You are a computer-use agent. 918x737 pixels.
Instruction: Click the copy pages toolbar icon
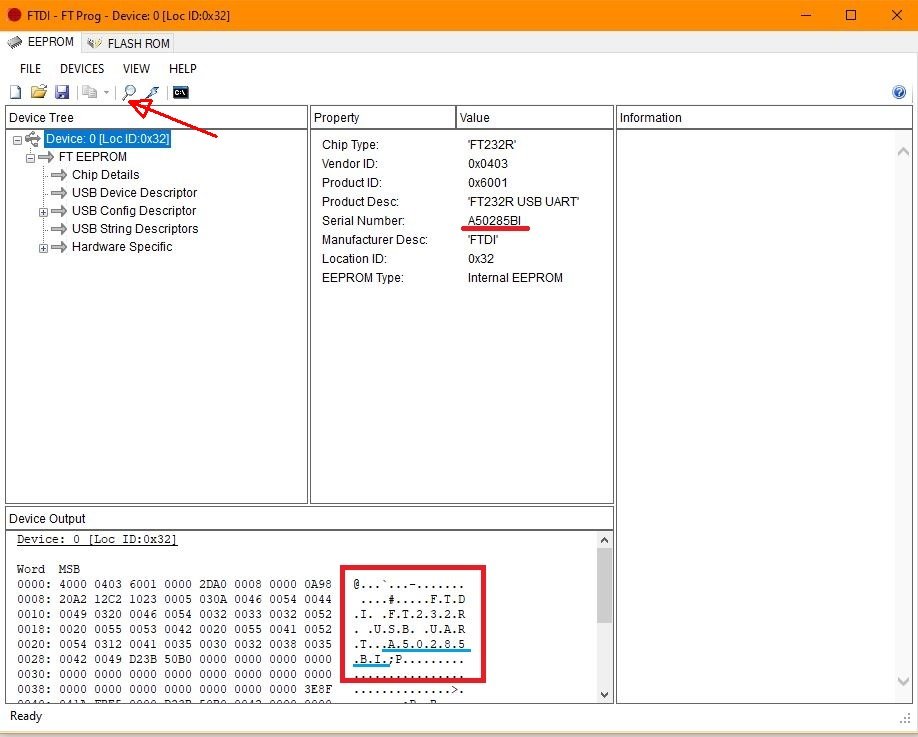[89, 93]
